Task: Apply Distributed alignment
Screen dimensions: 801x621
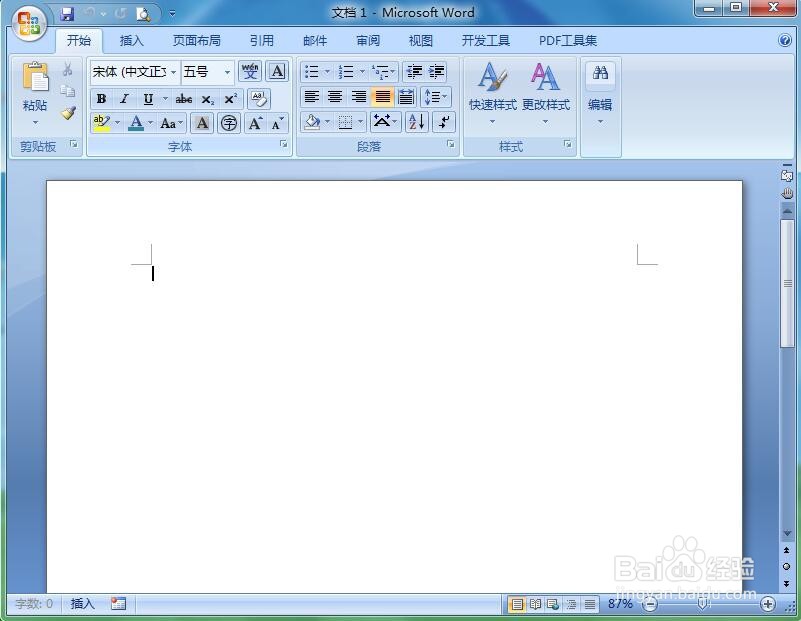Action: tap(406, 97)
